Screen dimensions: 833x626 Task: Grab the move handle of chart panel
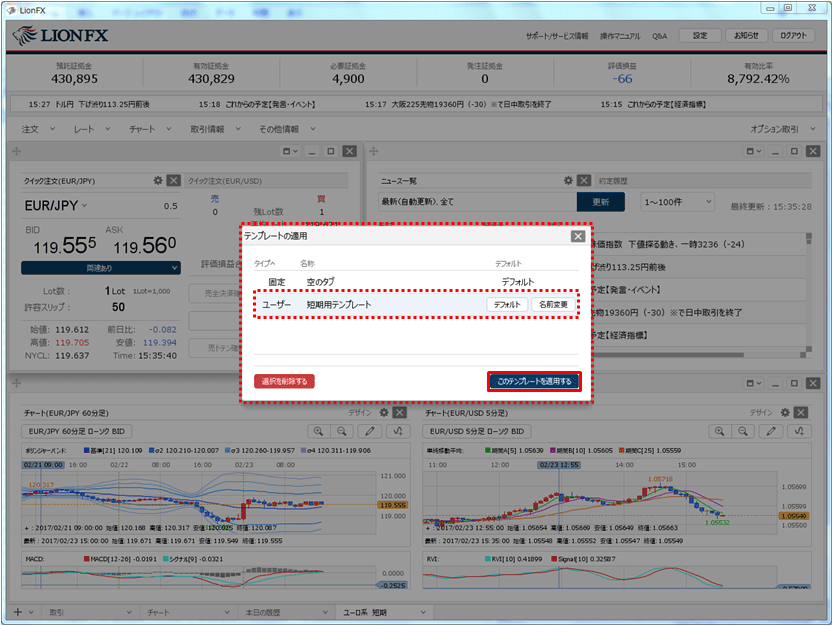16,383
